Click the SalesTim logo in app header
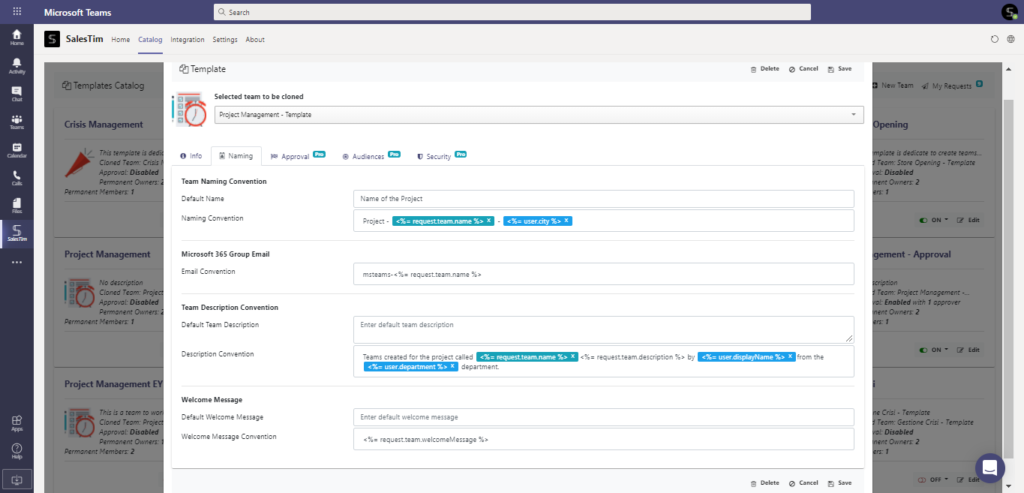Image resolution: width=1024 pixels, height=493 pixels. click(52, 39)
